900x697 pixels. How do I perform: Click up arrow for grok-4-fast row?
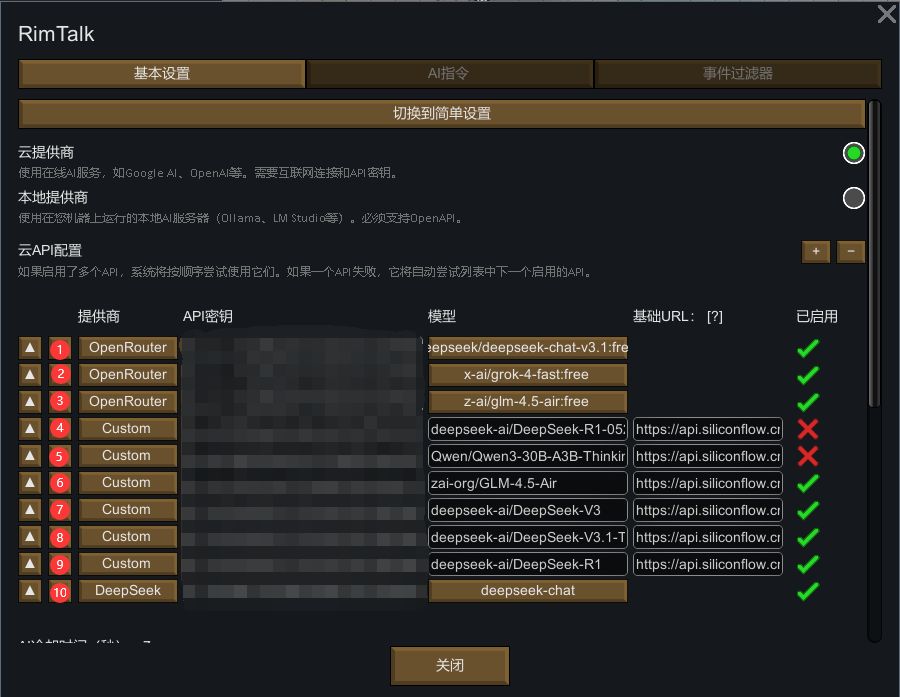[30, 375]
